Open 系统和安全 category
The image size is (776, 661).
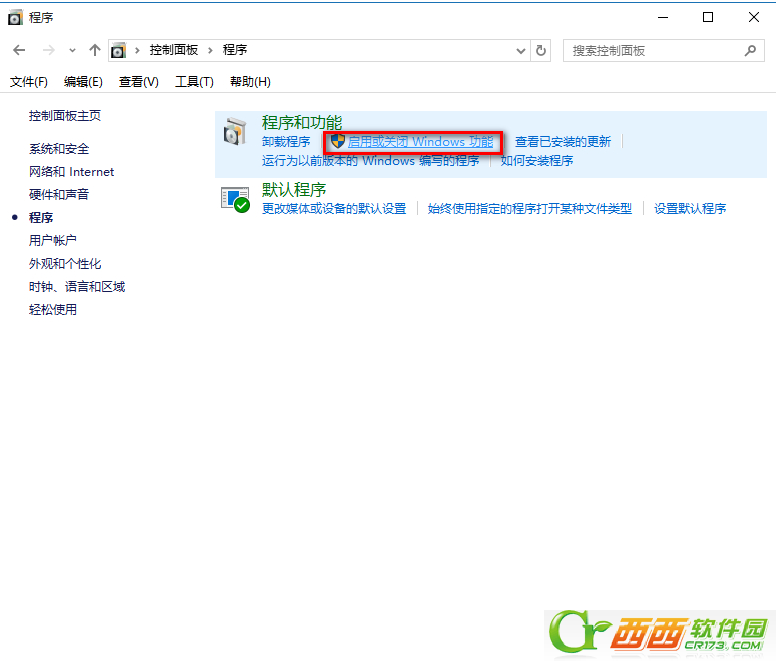59,149
